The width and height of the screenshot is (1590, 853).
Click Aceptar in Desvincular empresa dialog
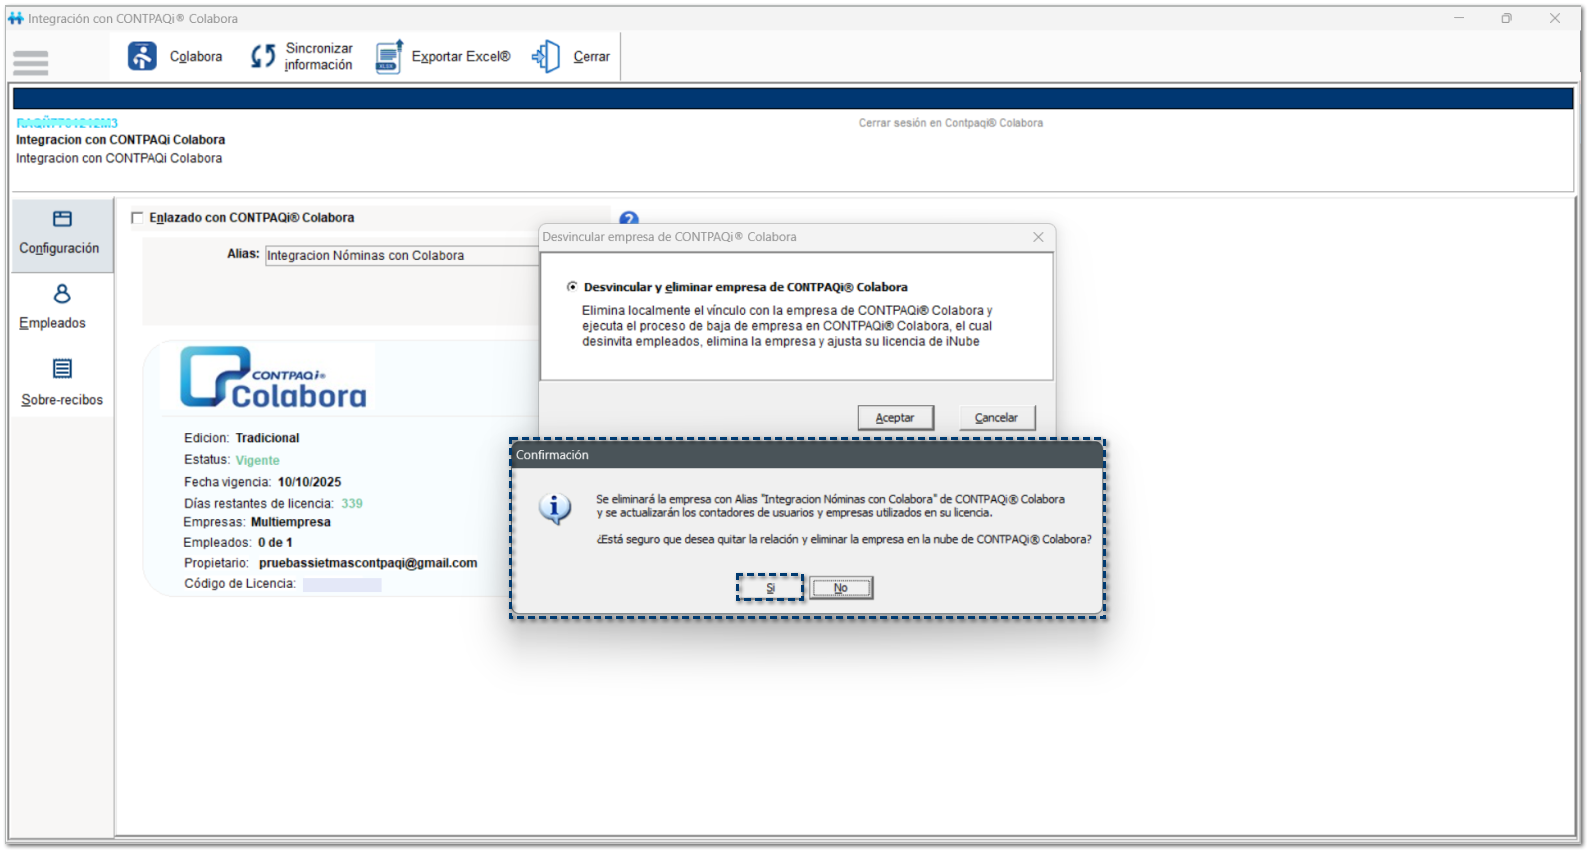pos(895,418)
